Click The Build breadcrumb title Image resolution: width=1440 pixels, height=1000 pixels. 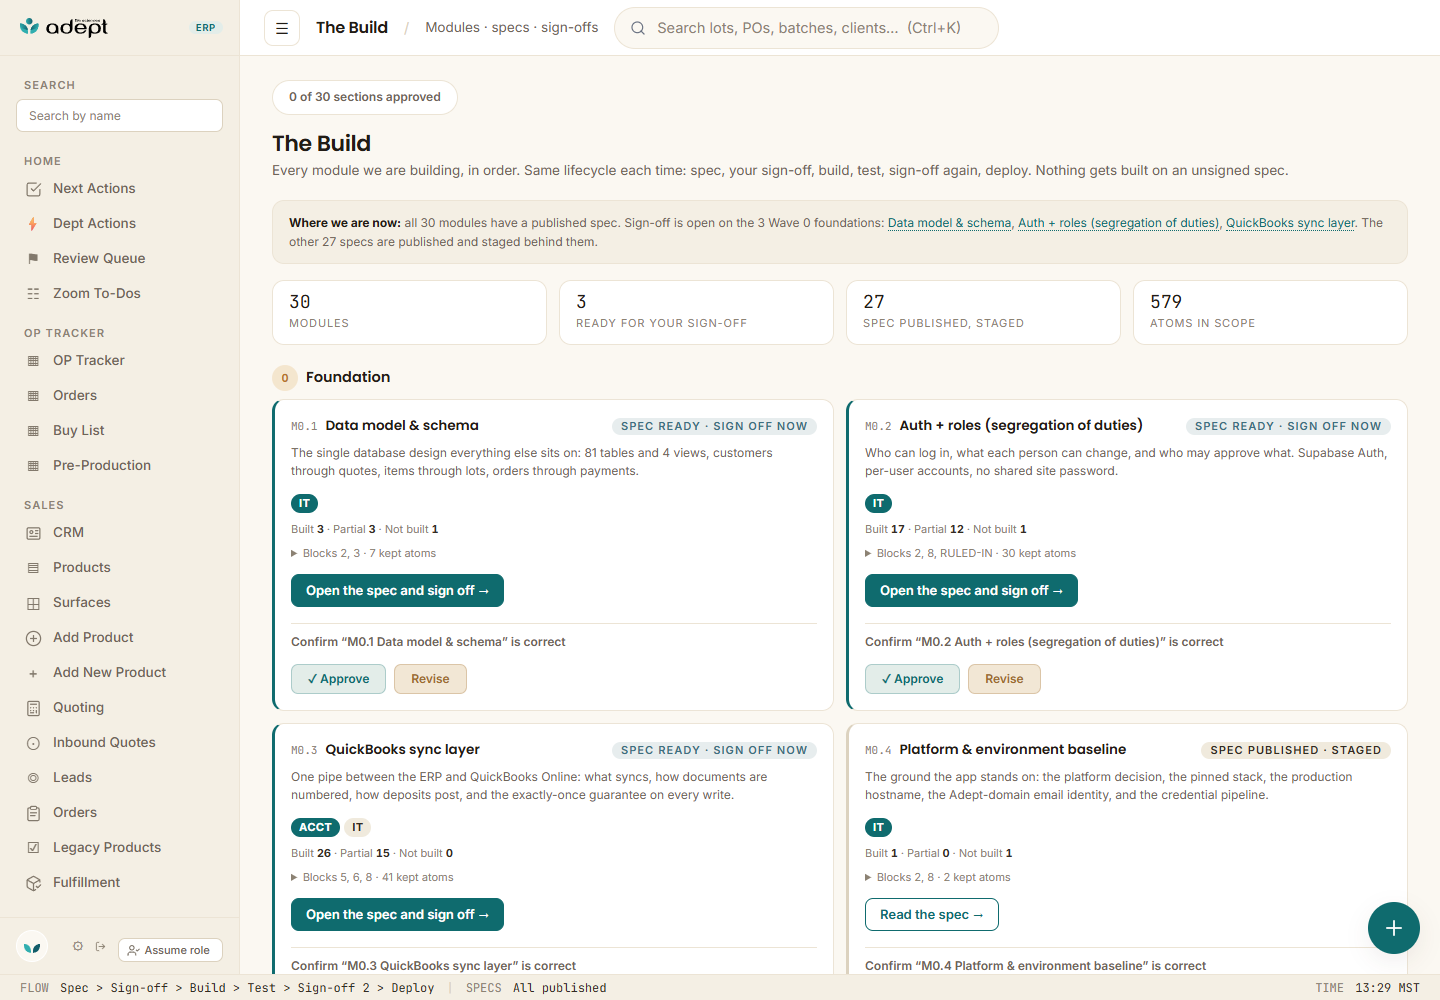coord(352,28)
